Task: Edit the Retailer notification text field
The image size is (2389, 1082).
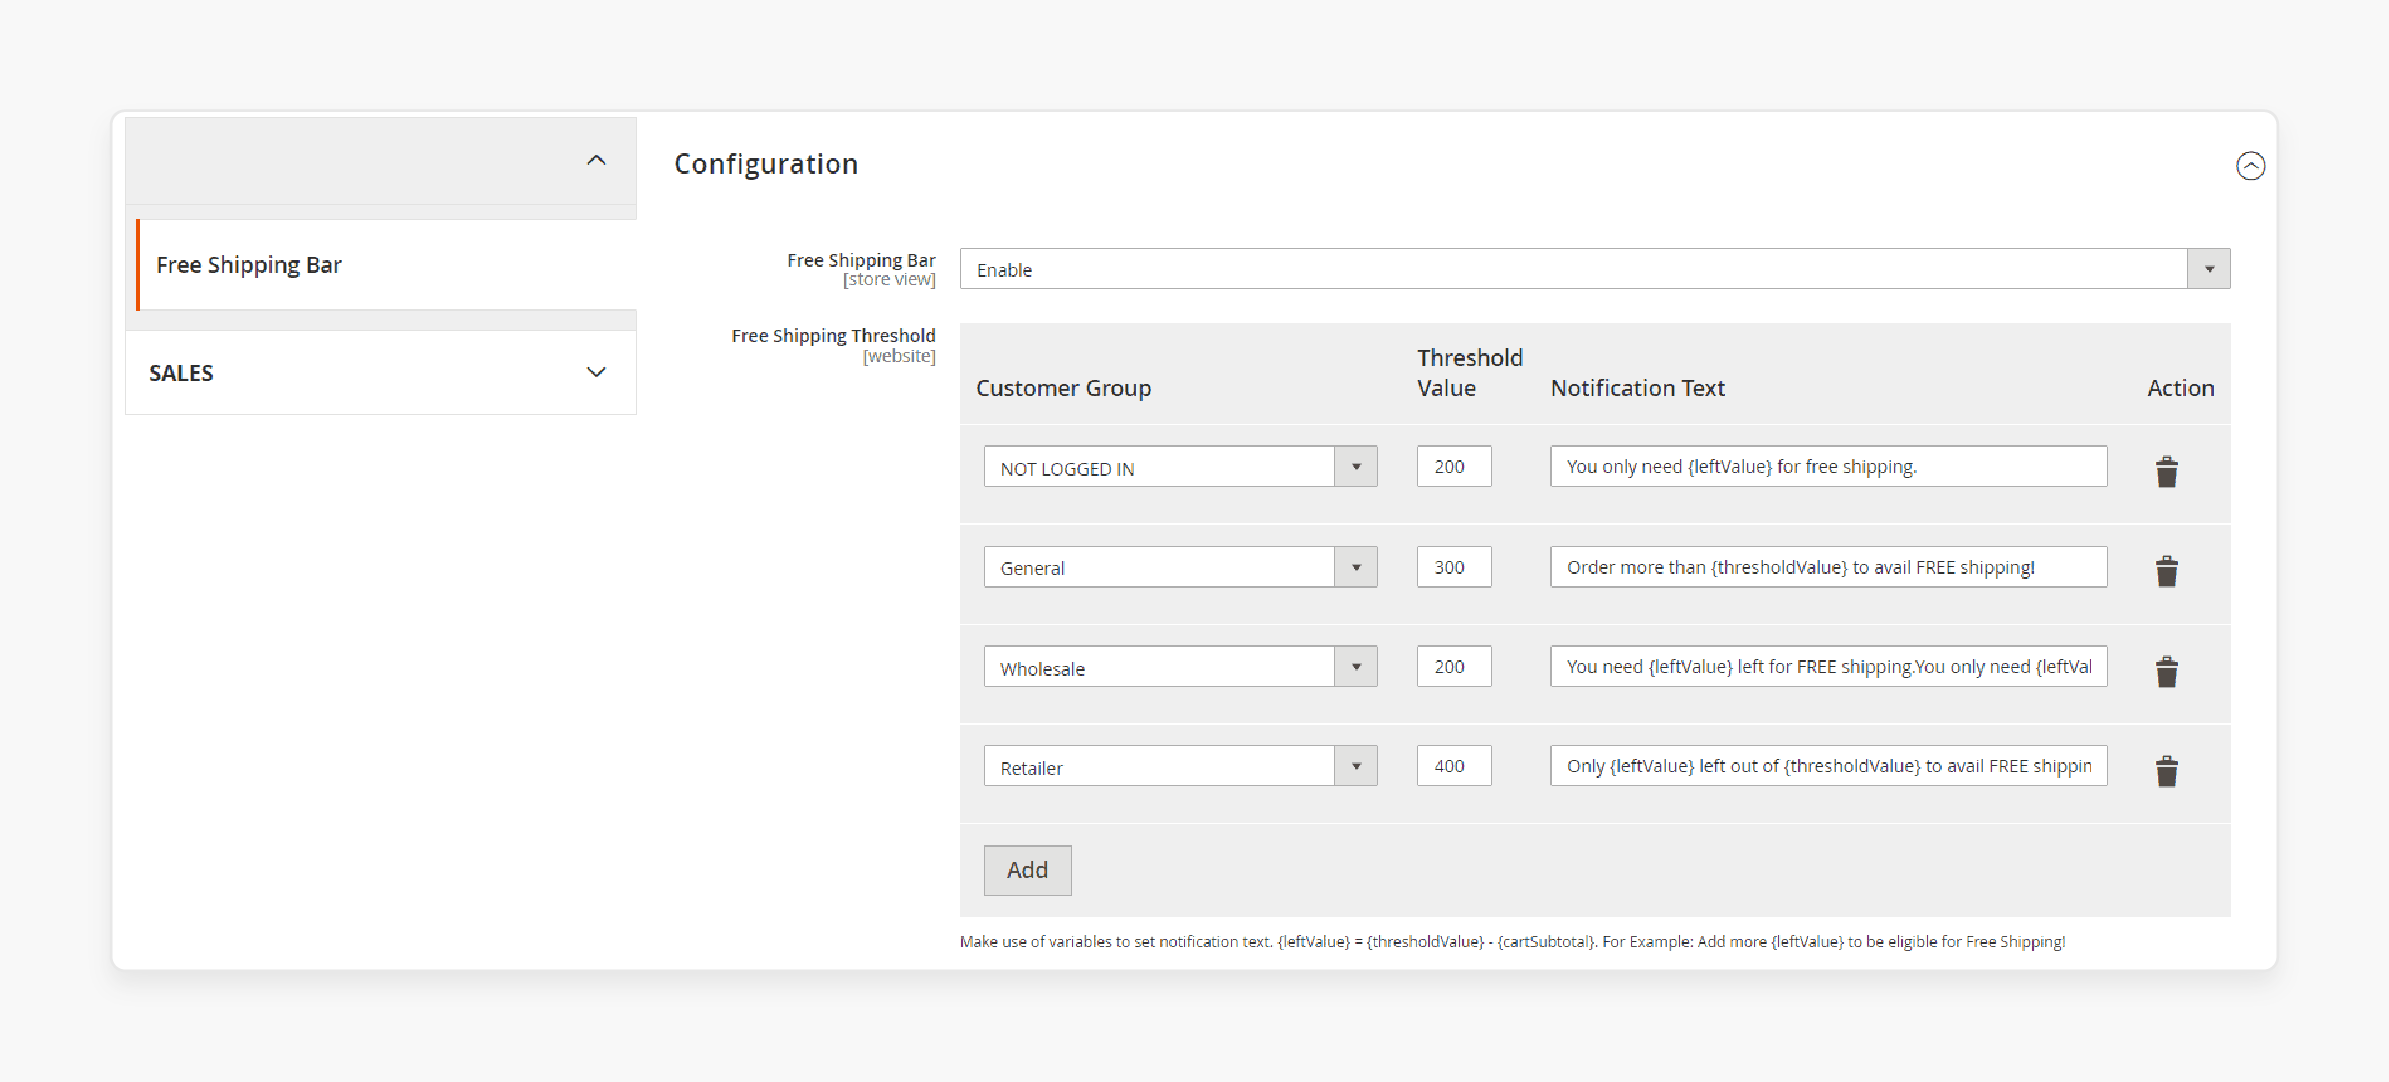Action: [1828, 766]
